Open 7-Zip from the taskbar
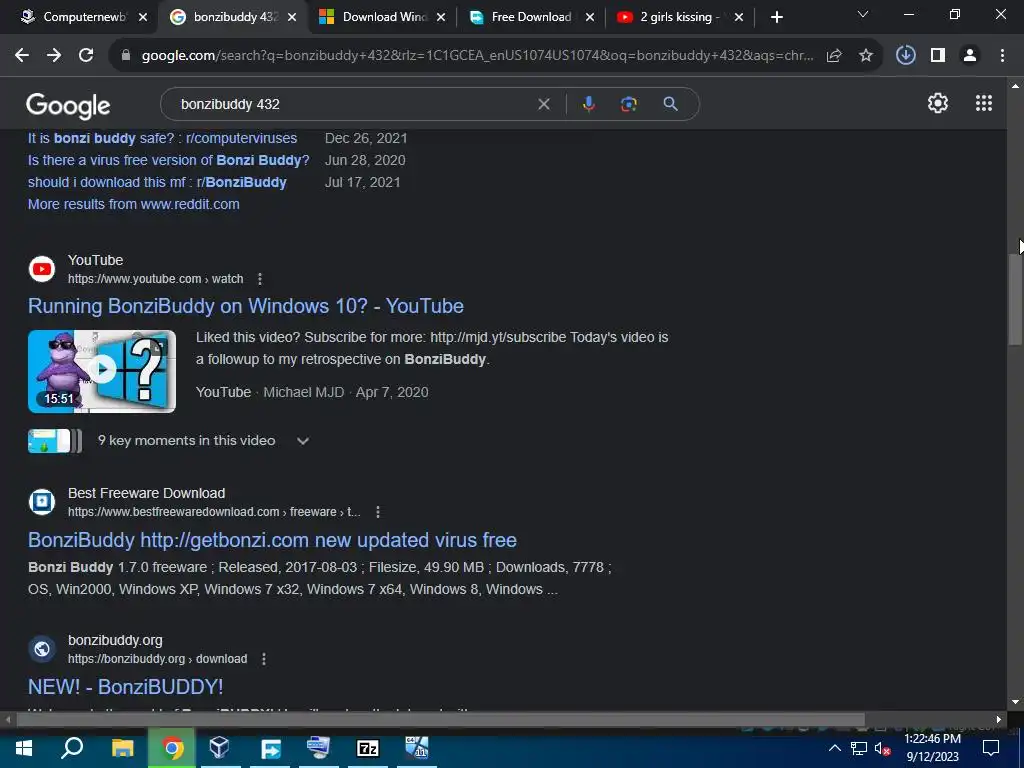The image size is (1024, 768). (x=368, y=748)
